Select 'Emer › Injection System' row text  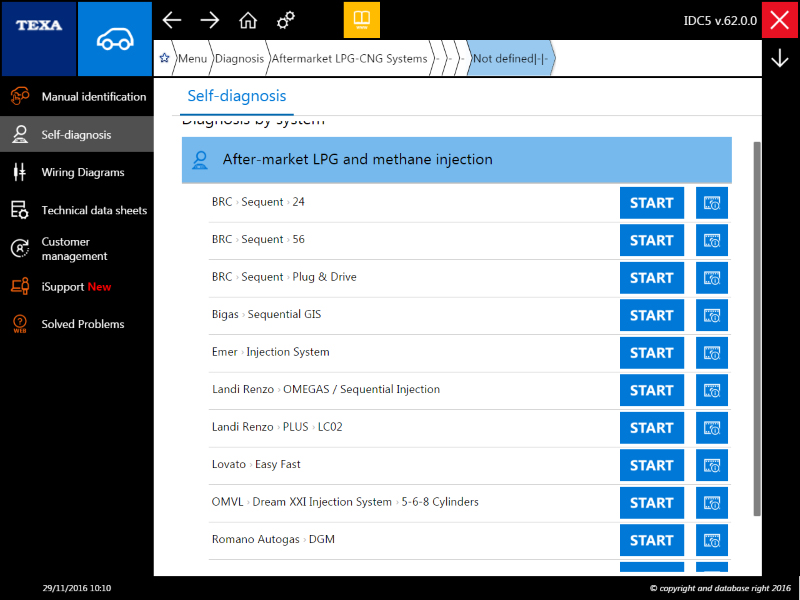(x=270, y=352)
